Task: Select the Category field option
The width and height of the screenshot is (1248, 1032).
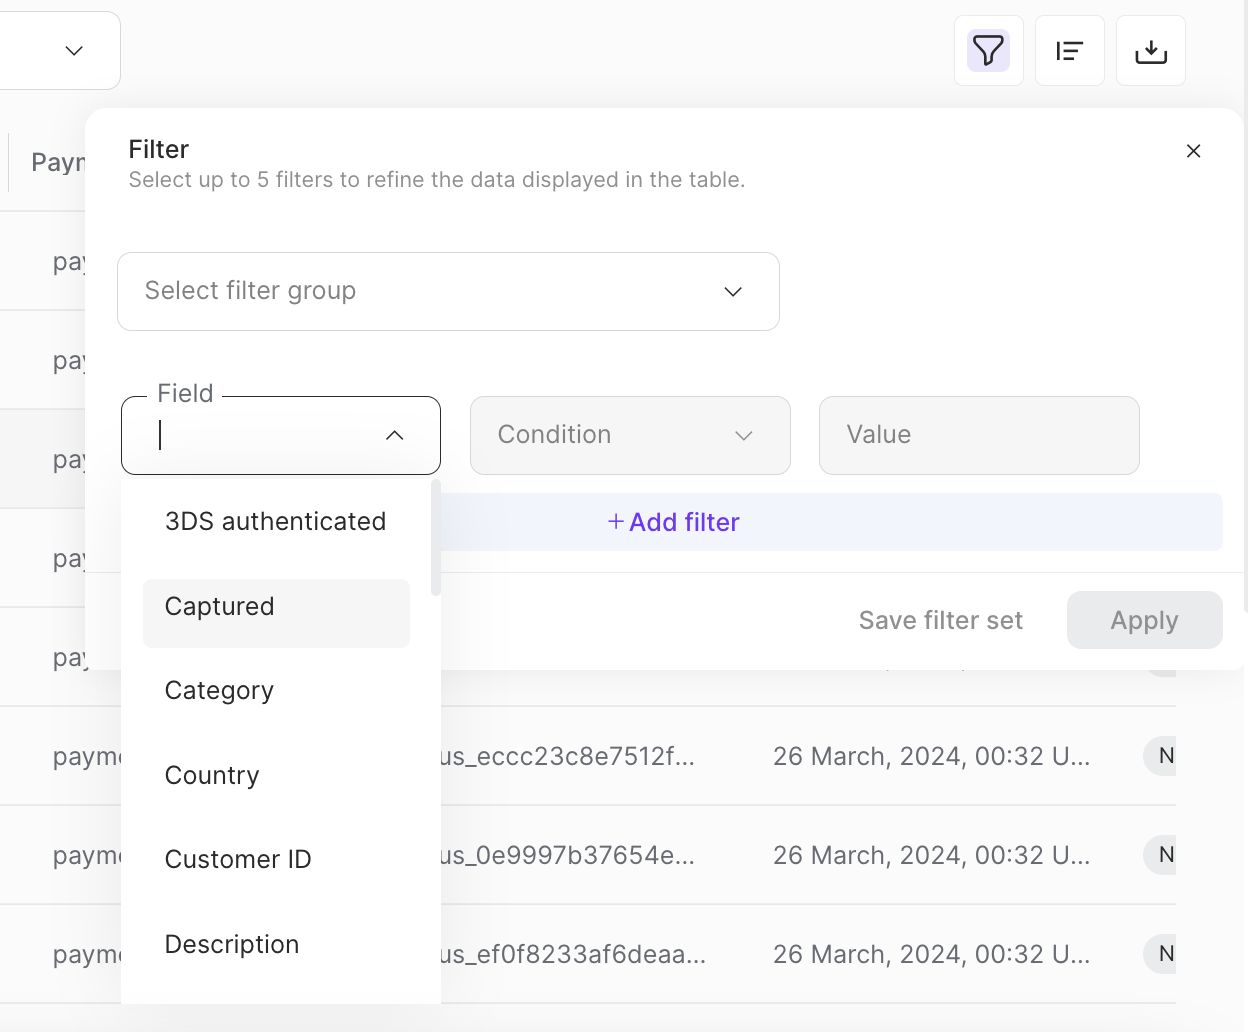Action: 219,690
